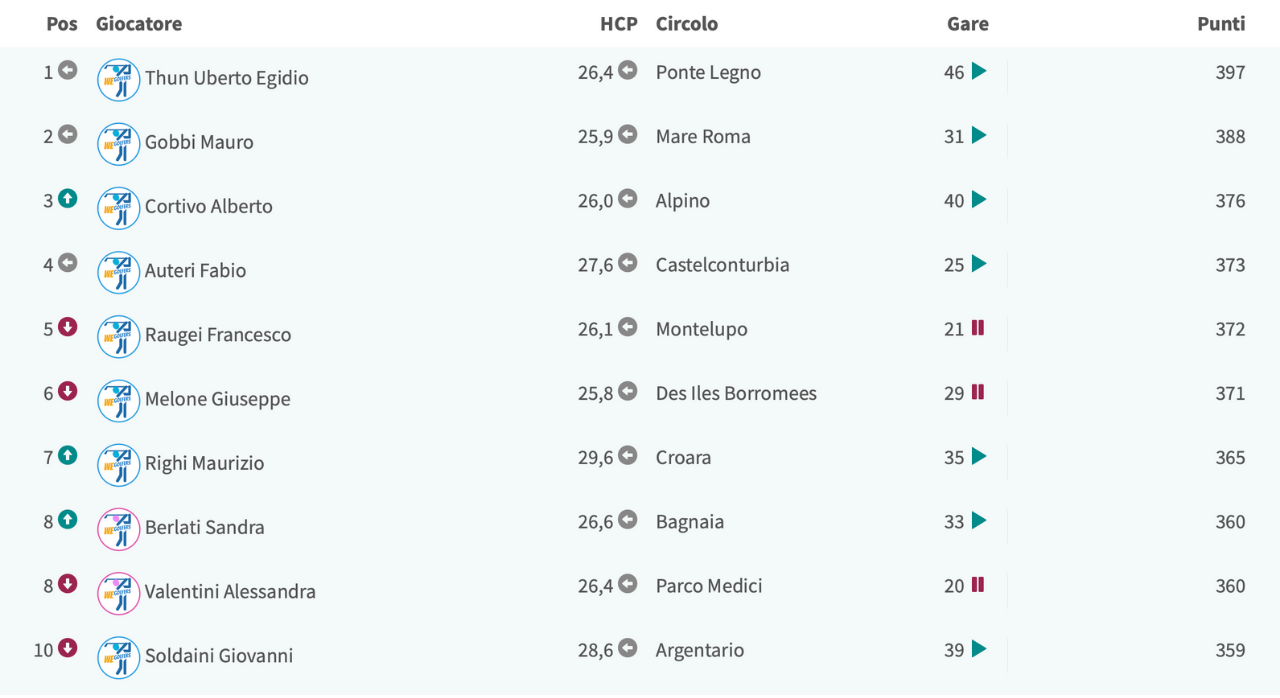1280x698 pixels.
Task: Click the Castelconturbia club name
Action: (x=723, y=265)
